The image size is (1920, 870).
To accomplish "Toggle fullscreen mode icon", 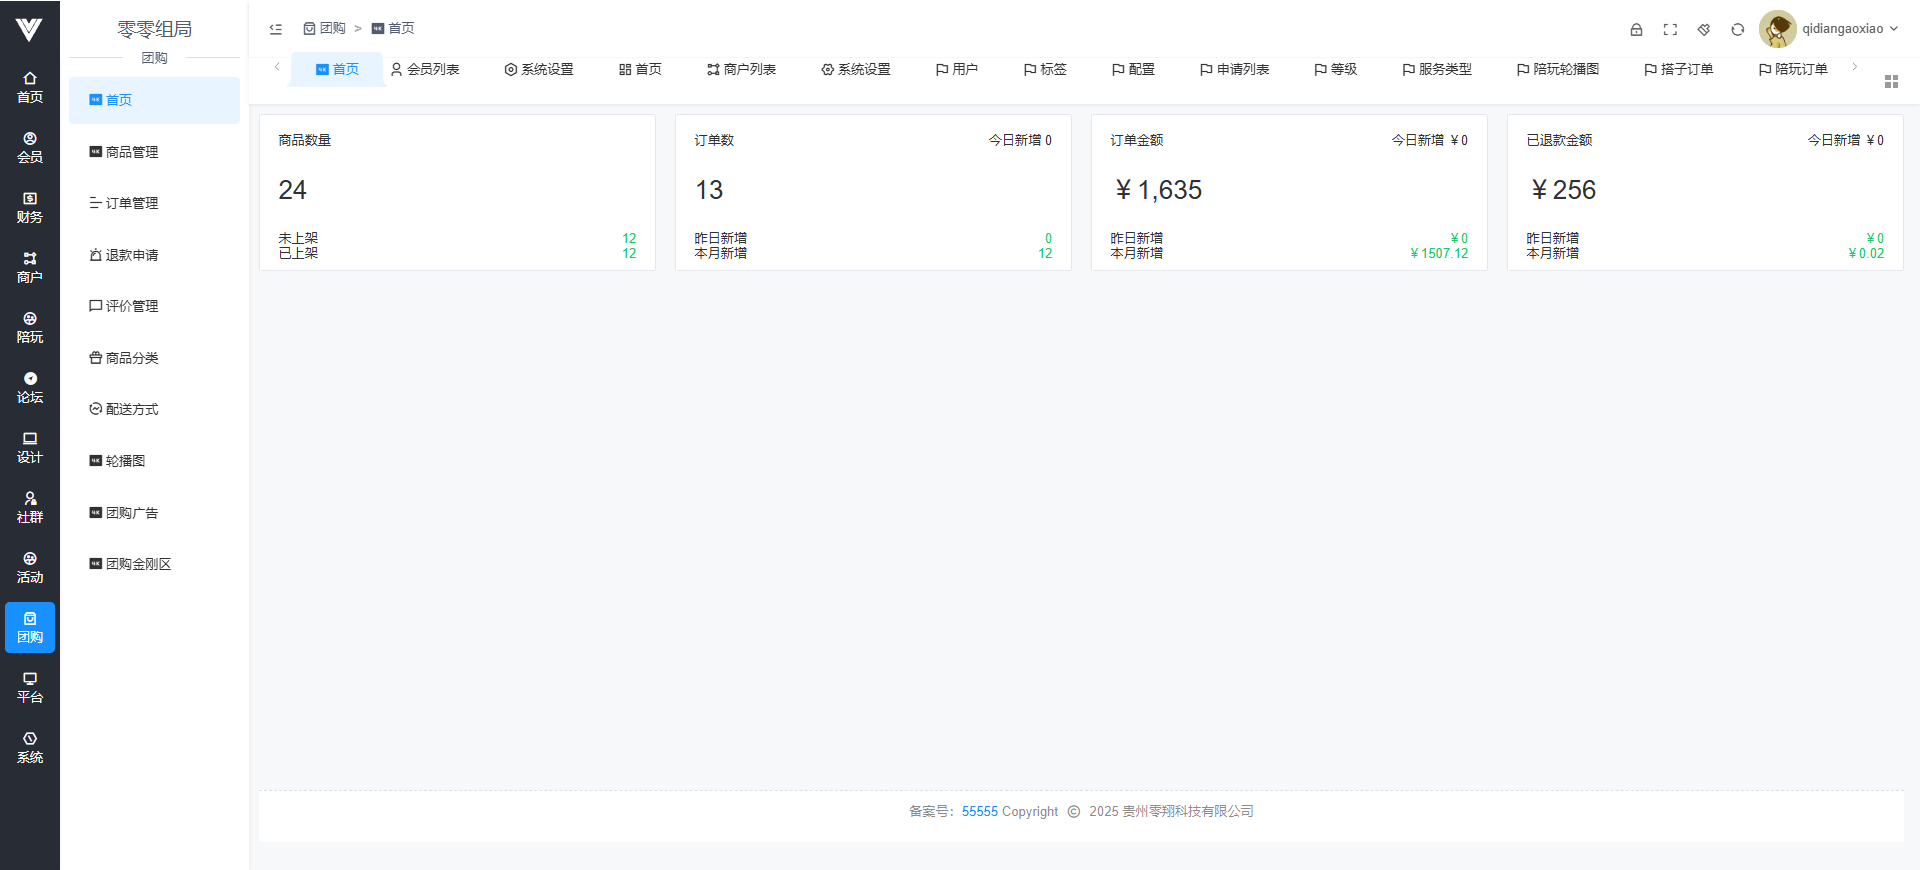I will coord(1670,30).
